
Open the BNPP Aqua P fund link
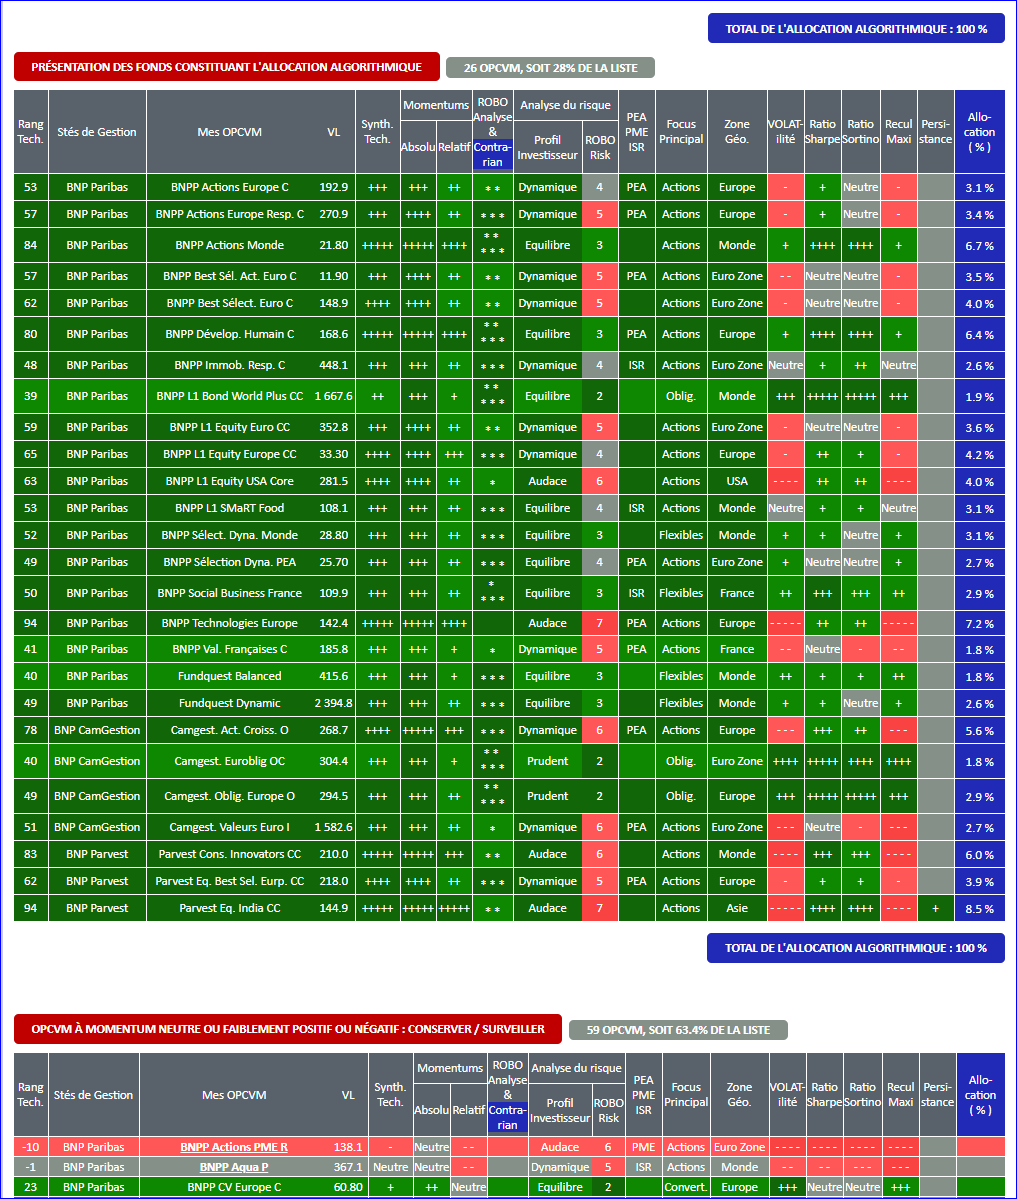coord(234,1167)
